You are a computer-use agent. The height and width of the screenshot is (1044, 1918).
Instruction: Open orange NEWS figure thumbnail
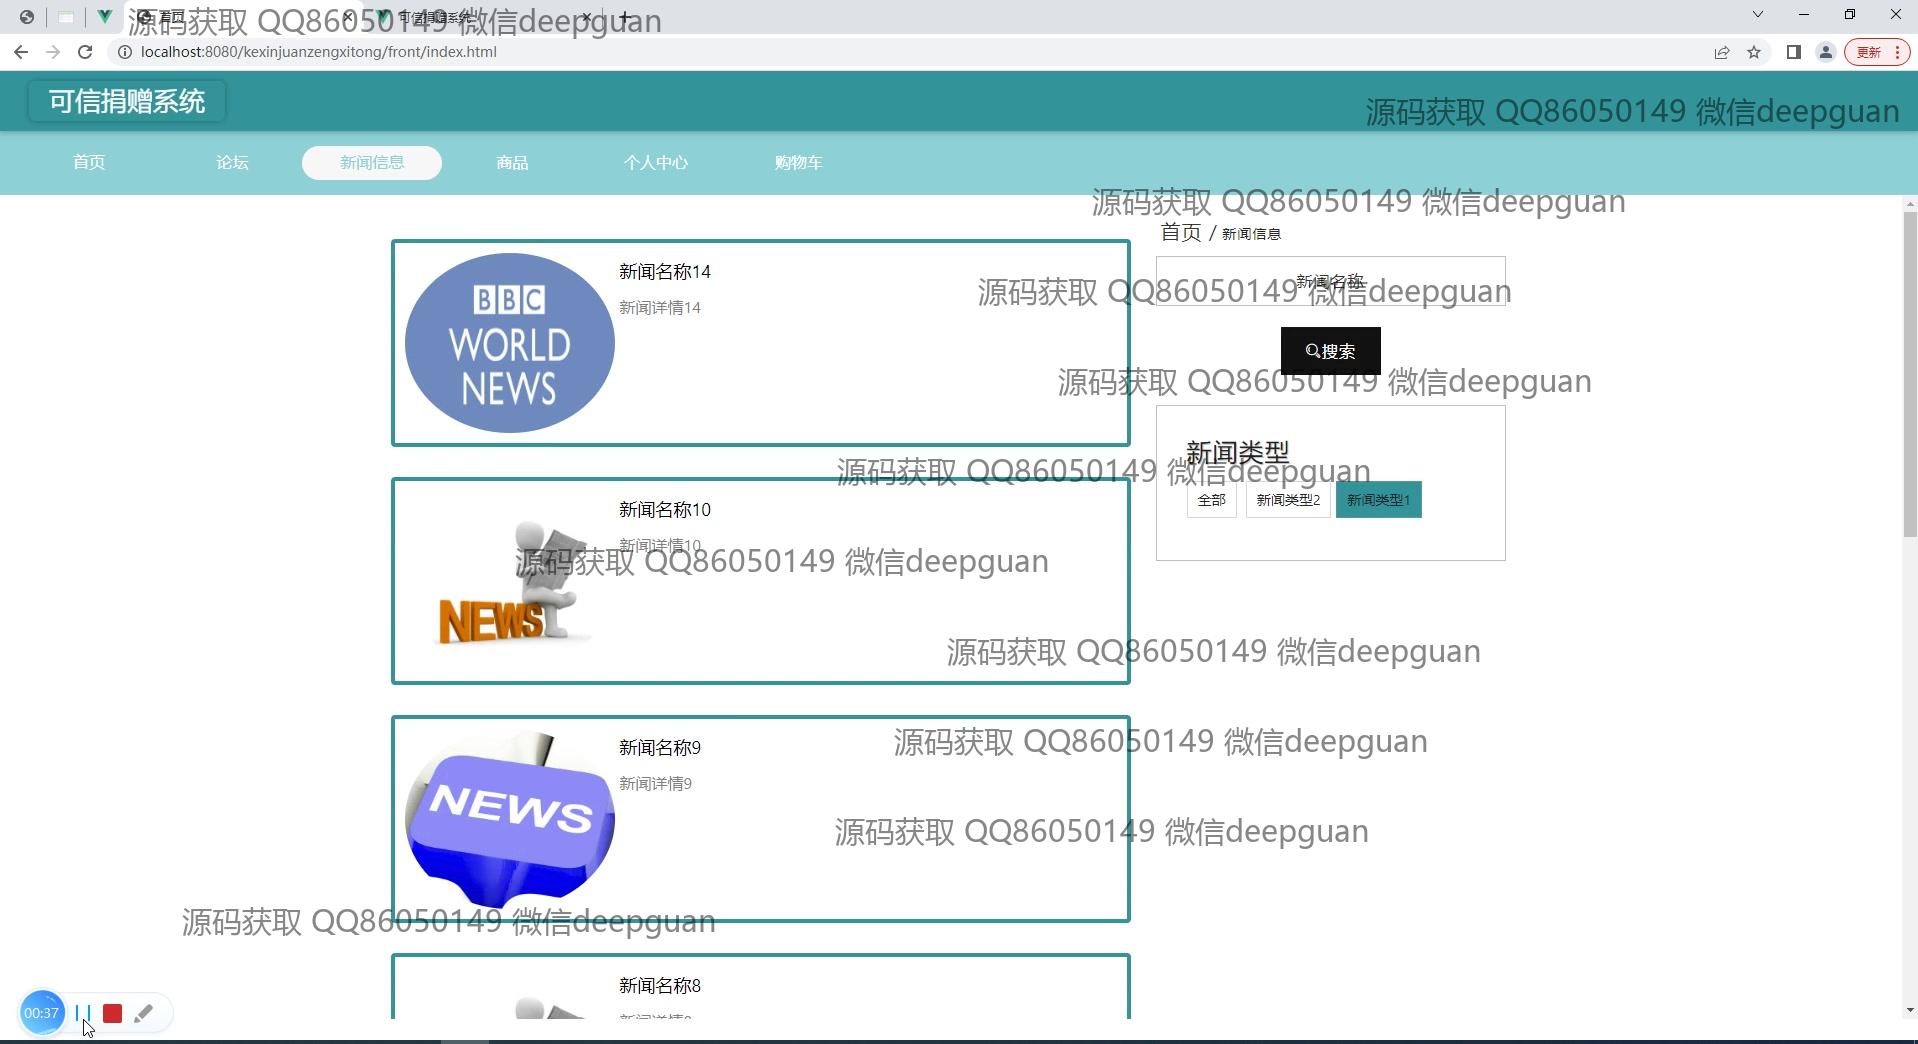click(x=510, y=581)
